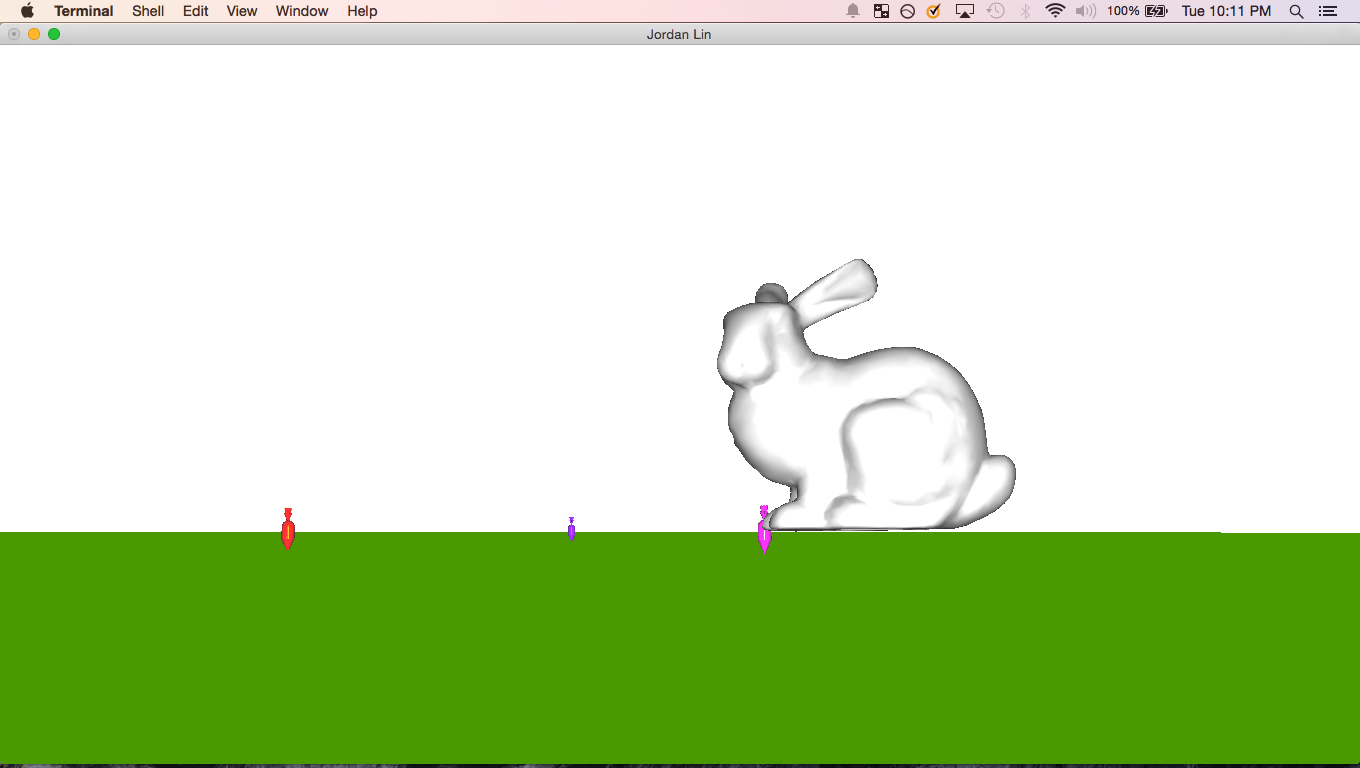The width and height of the screenshot is (1360, 768).
Task: Click the checkered grid menu bar icon
Action: click(881, 11)
